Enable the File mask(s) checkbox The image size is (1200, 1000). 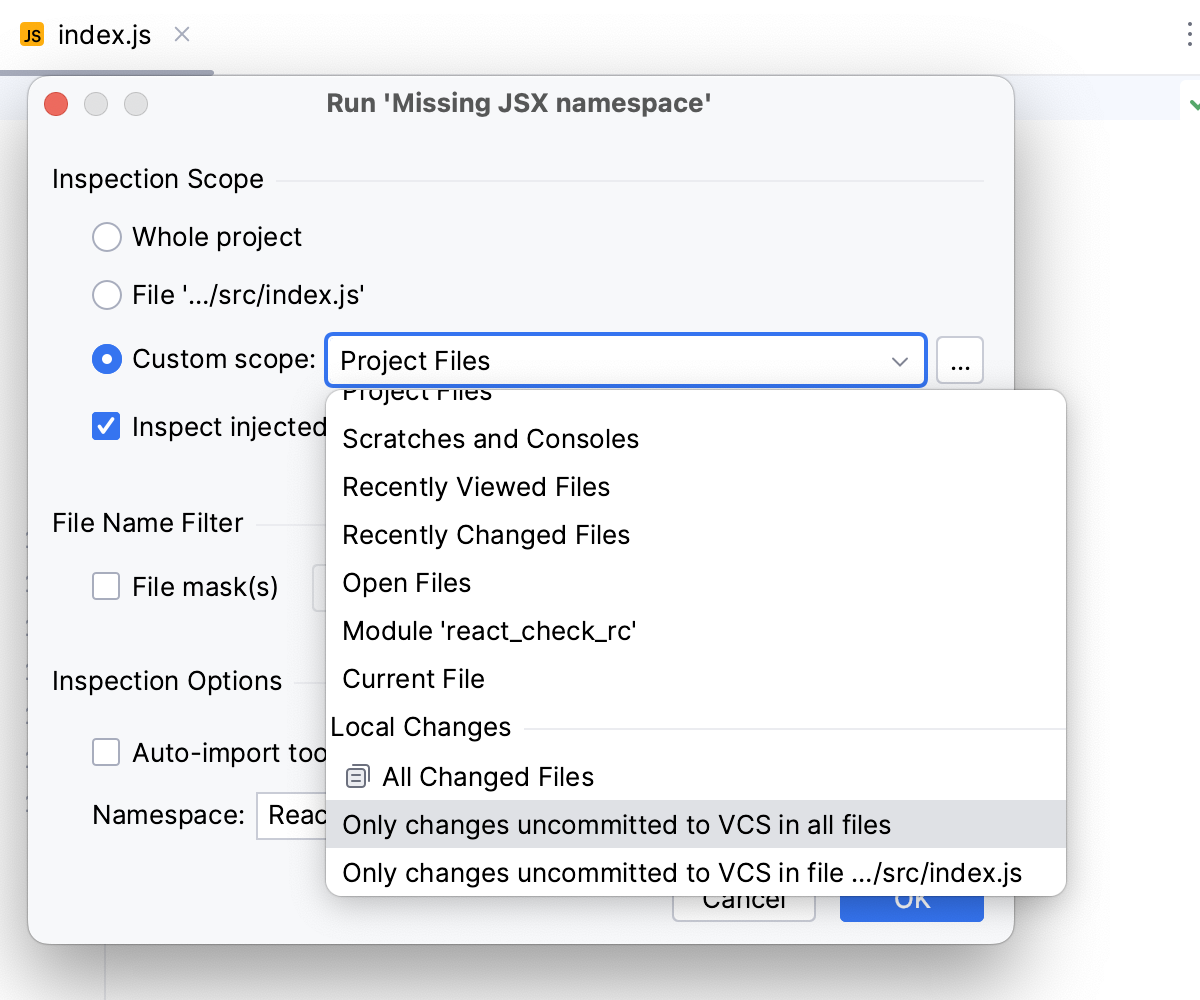pyautogui.click(x=107, y=587)
